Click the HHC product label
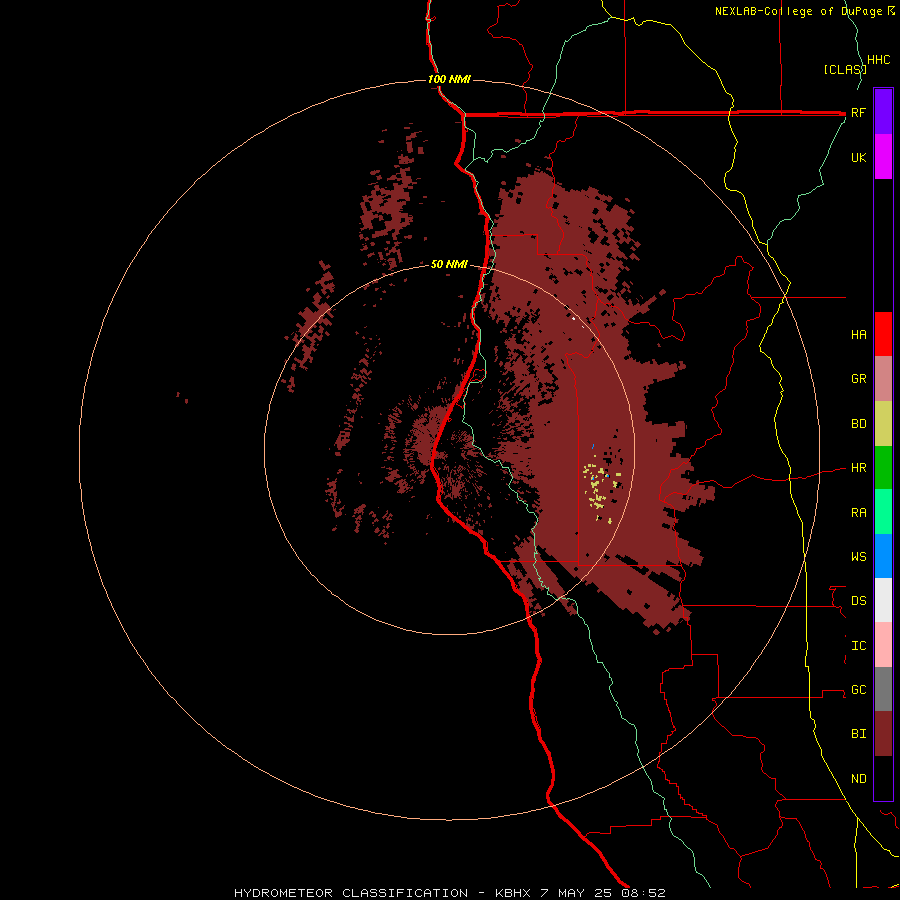Screen dimensions: 900x900 coord(878,60)
